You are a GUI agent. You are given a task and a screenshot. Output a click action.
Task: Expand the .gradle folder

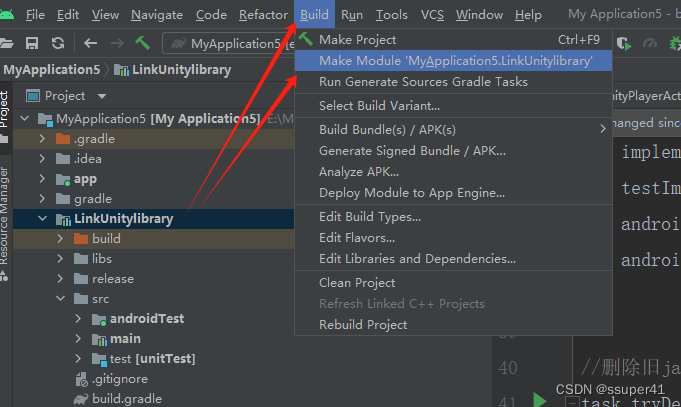pyautogui.click(x=42, y=139)
